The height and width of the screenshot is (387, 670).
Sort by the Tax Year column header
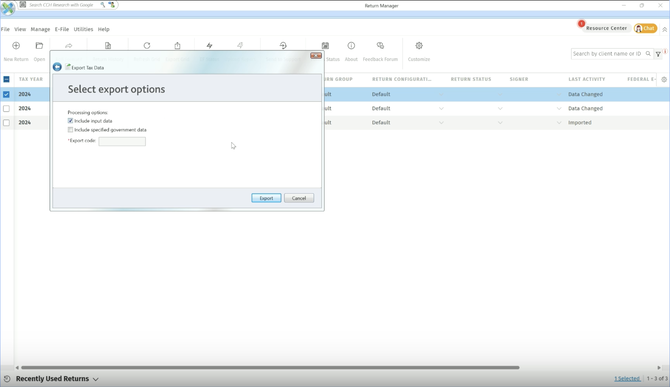31,79
